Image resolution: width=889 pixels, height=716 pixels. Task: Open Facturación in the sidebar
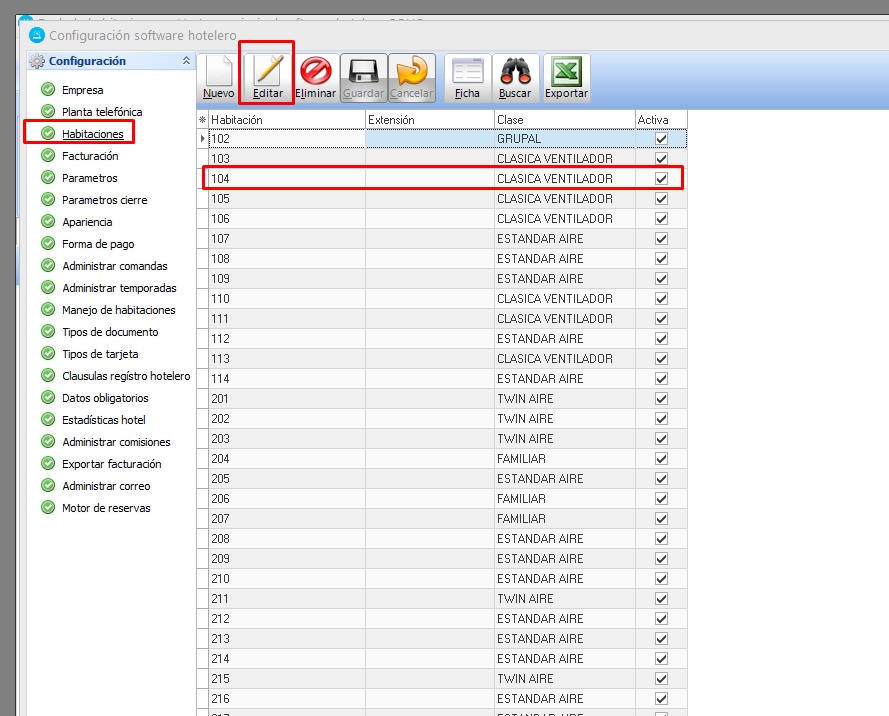click(x=90, y=156)
